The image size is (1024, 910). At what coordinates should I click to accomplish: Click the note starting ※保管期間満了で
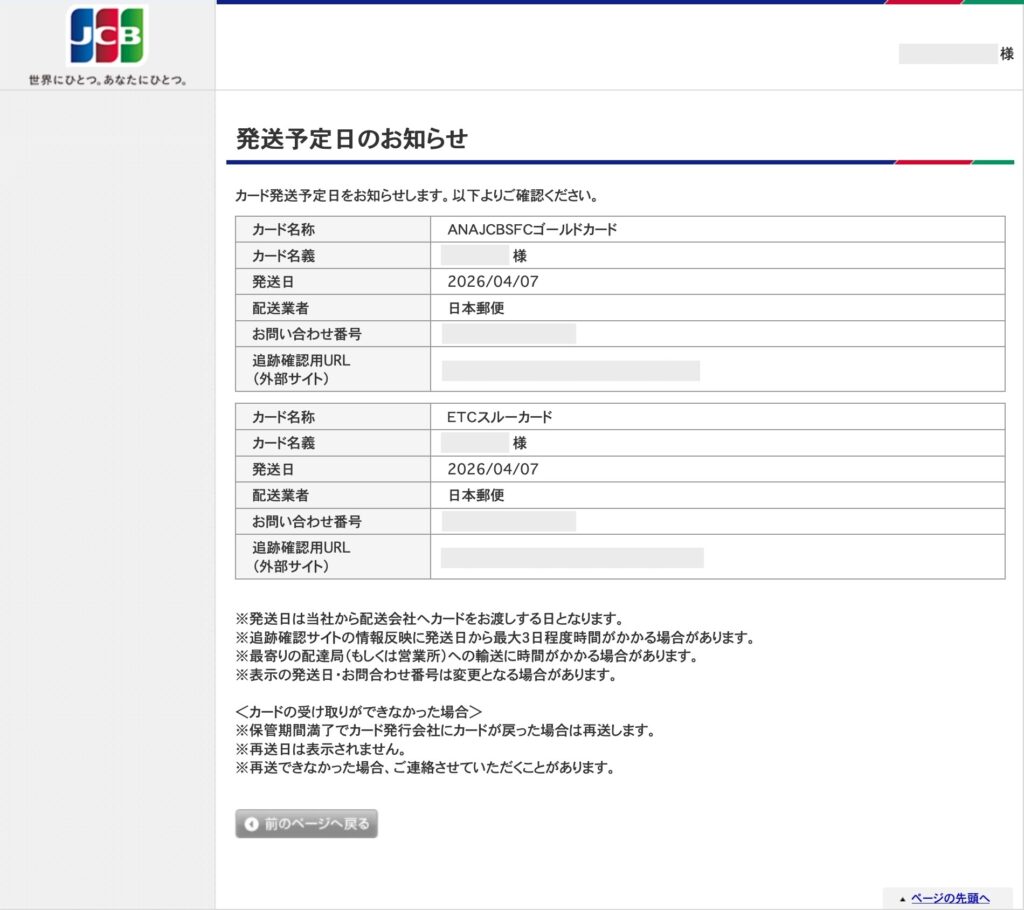(x=445, y=730)
